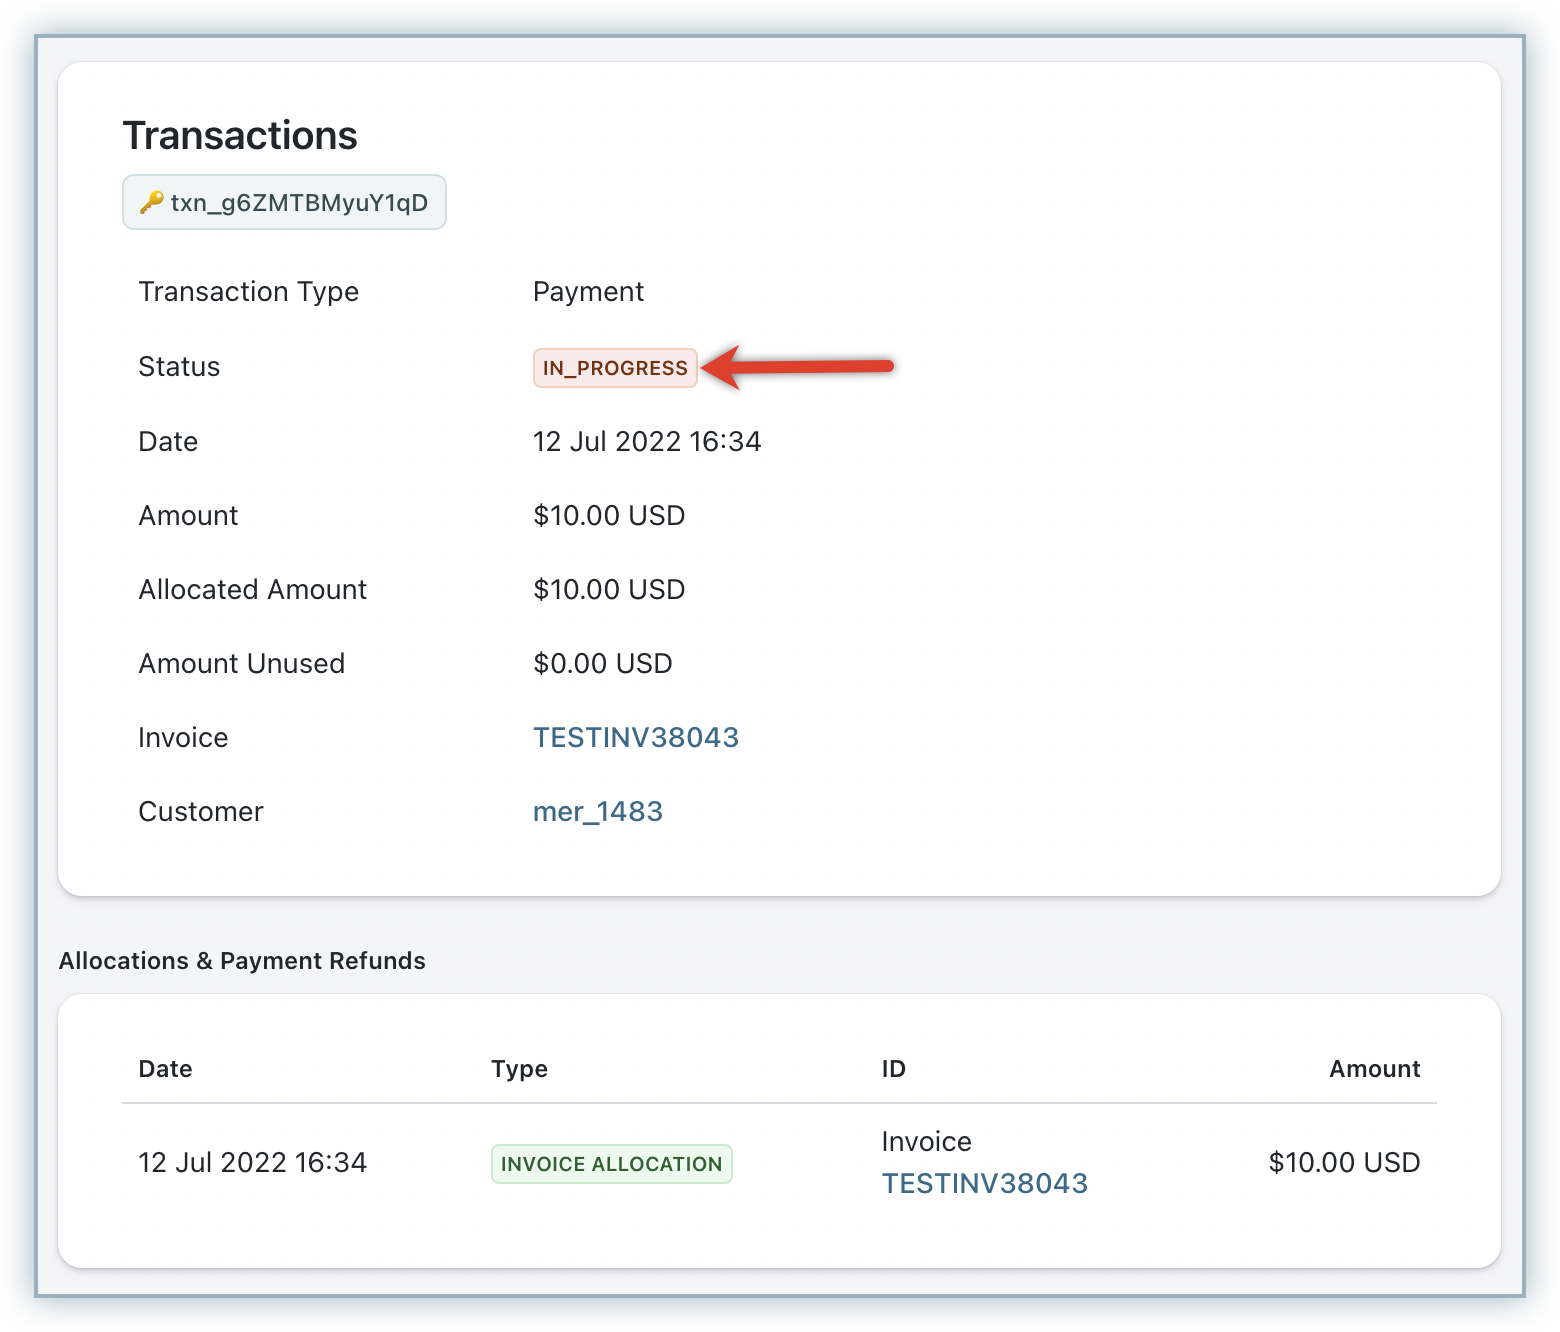
Task: Click the Type column header
Action: 519,1069
